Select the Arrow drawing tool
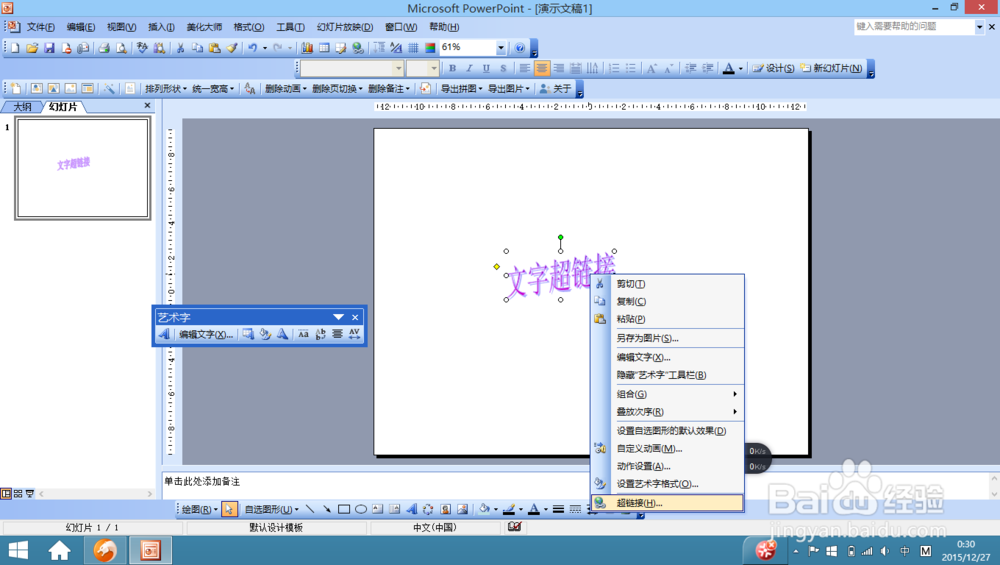1000x565 pixels. (x=327, y=509)
